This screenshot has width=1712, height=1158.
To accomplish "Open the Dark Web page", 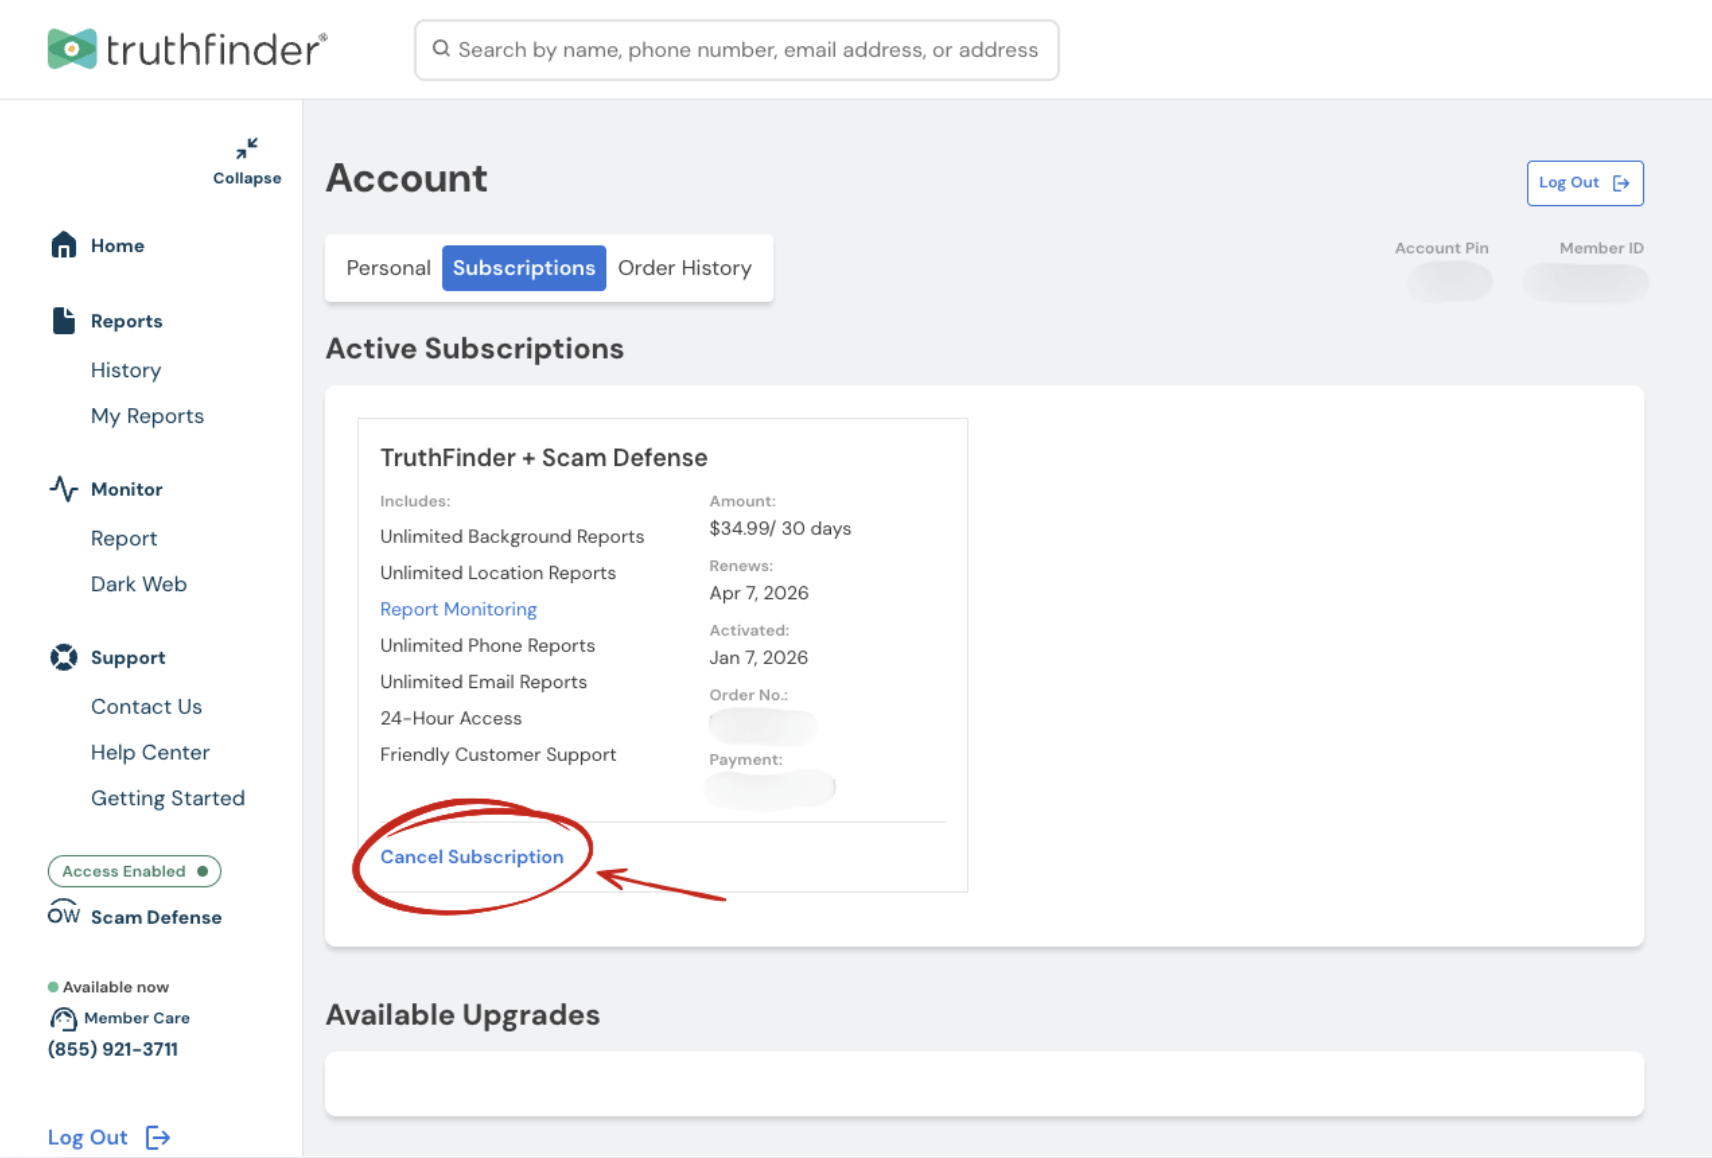I will click(x=139, y=584).
